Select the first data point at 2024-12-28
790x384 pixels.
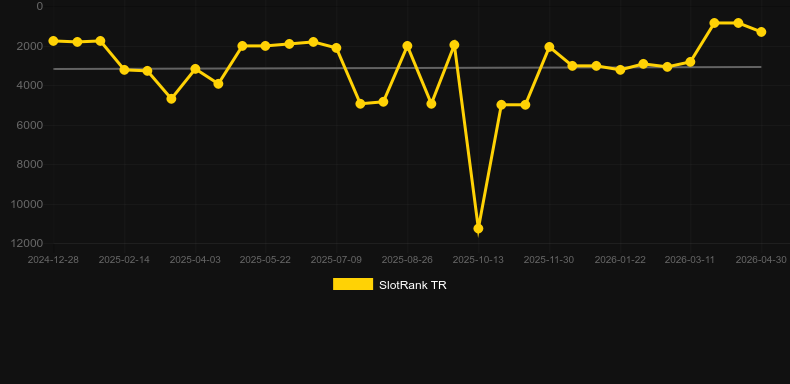pyautogui.click(x=53, y=41)
